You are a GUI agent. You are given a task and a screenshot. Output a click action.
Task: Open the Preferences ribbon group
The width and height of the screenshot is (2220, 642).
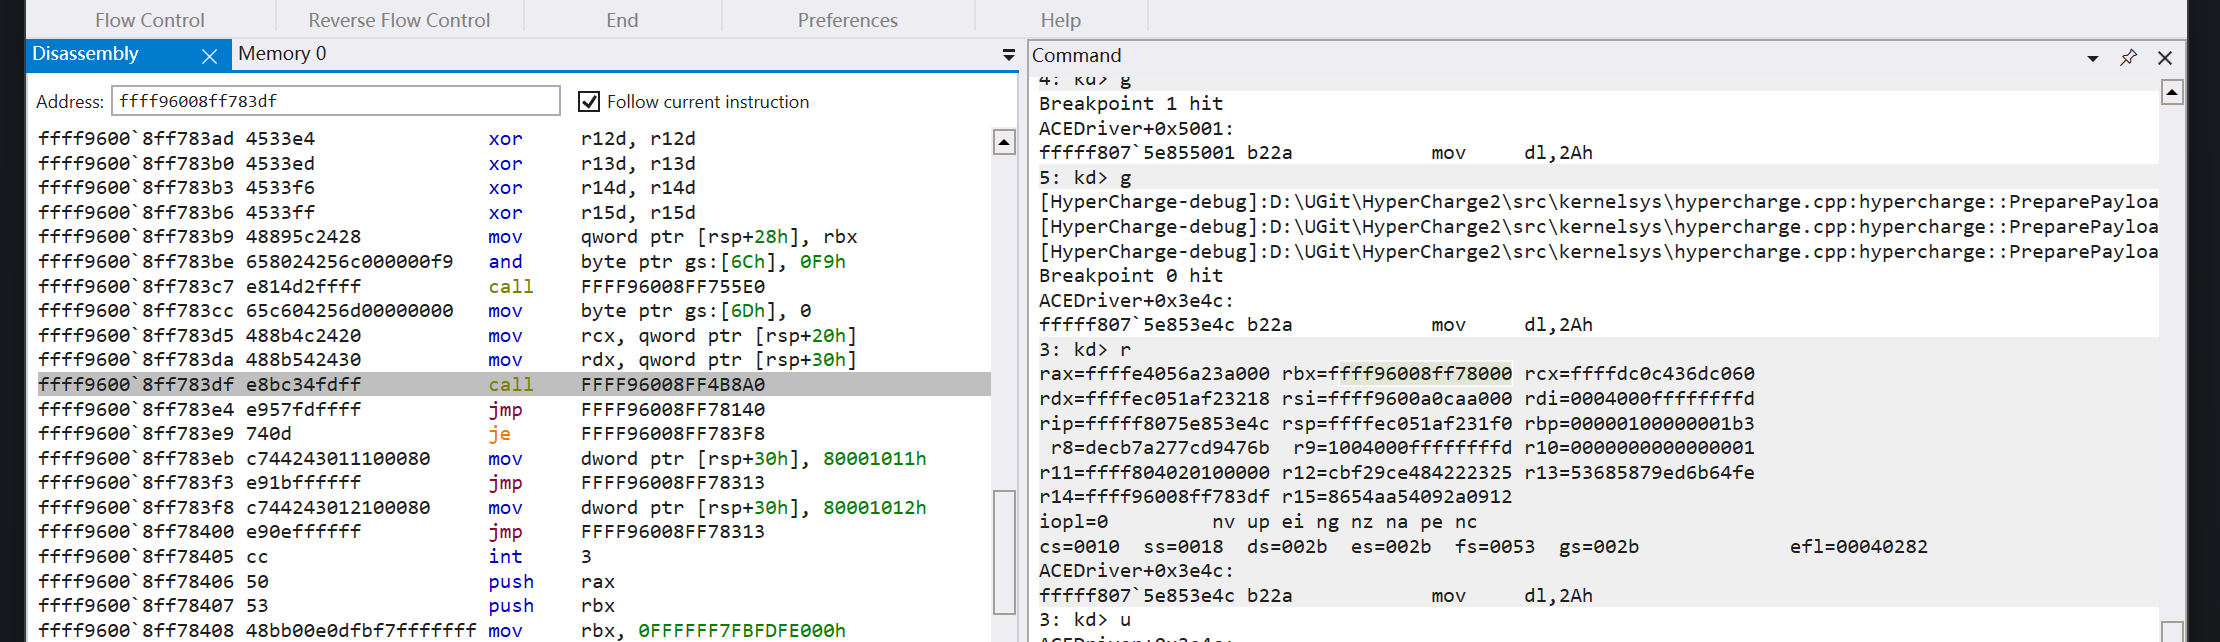pyautogui.click(x=847, y=20)
